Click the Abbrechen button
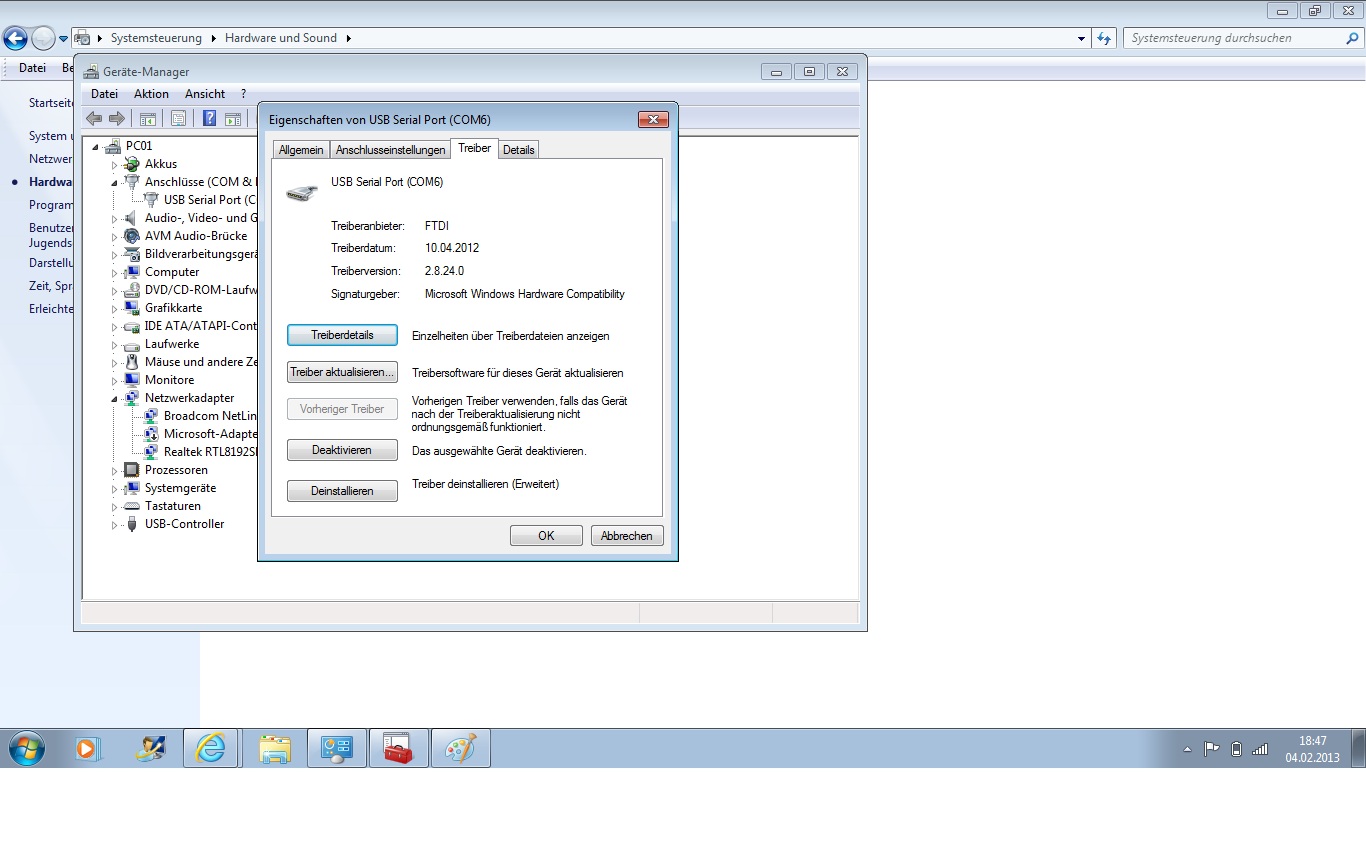 click(627, 536)
